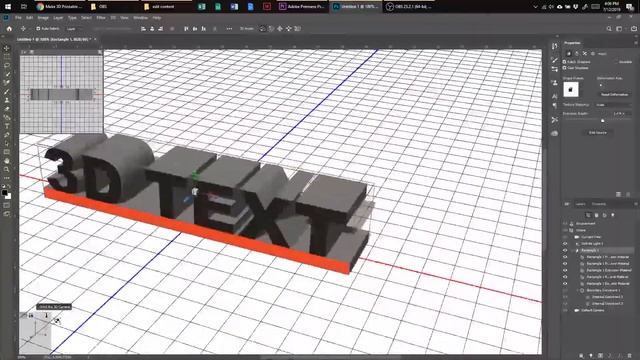
Task: Toggle visibility of Rectangle 1 Extrusion Material
Action: pos(565,270)
